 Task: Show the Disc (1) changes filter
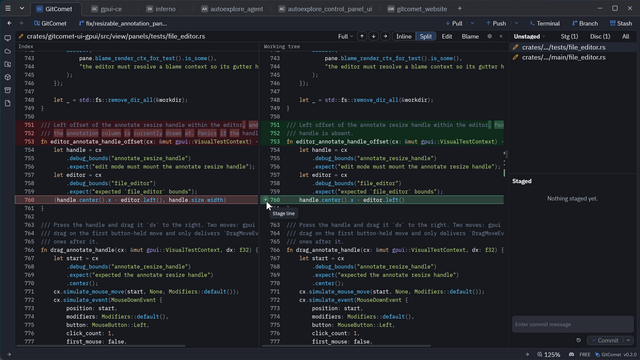(600, 36)
